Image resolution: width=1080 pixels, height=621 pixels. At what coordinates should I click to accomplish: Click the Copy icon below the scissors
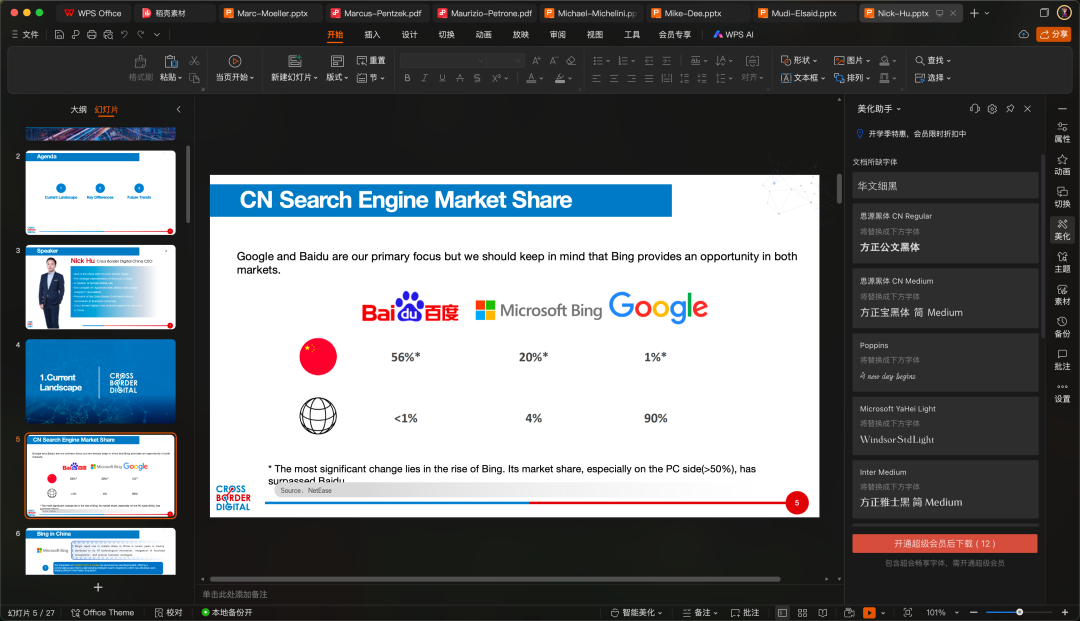(x=194, y=78)
